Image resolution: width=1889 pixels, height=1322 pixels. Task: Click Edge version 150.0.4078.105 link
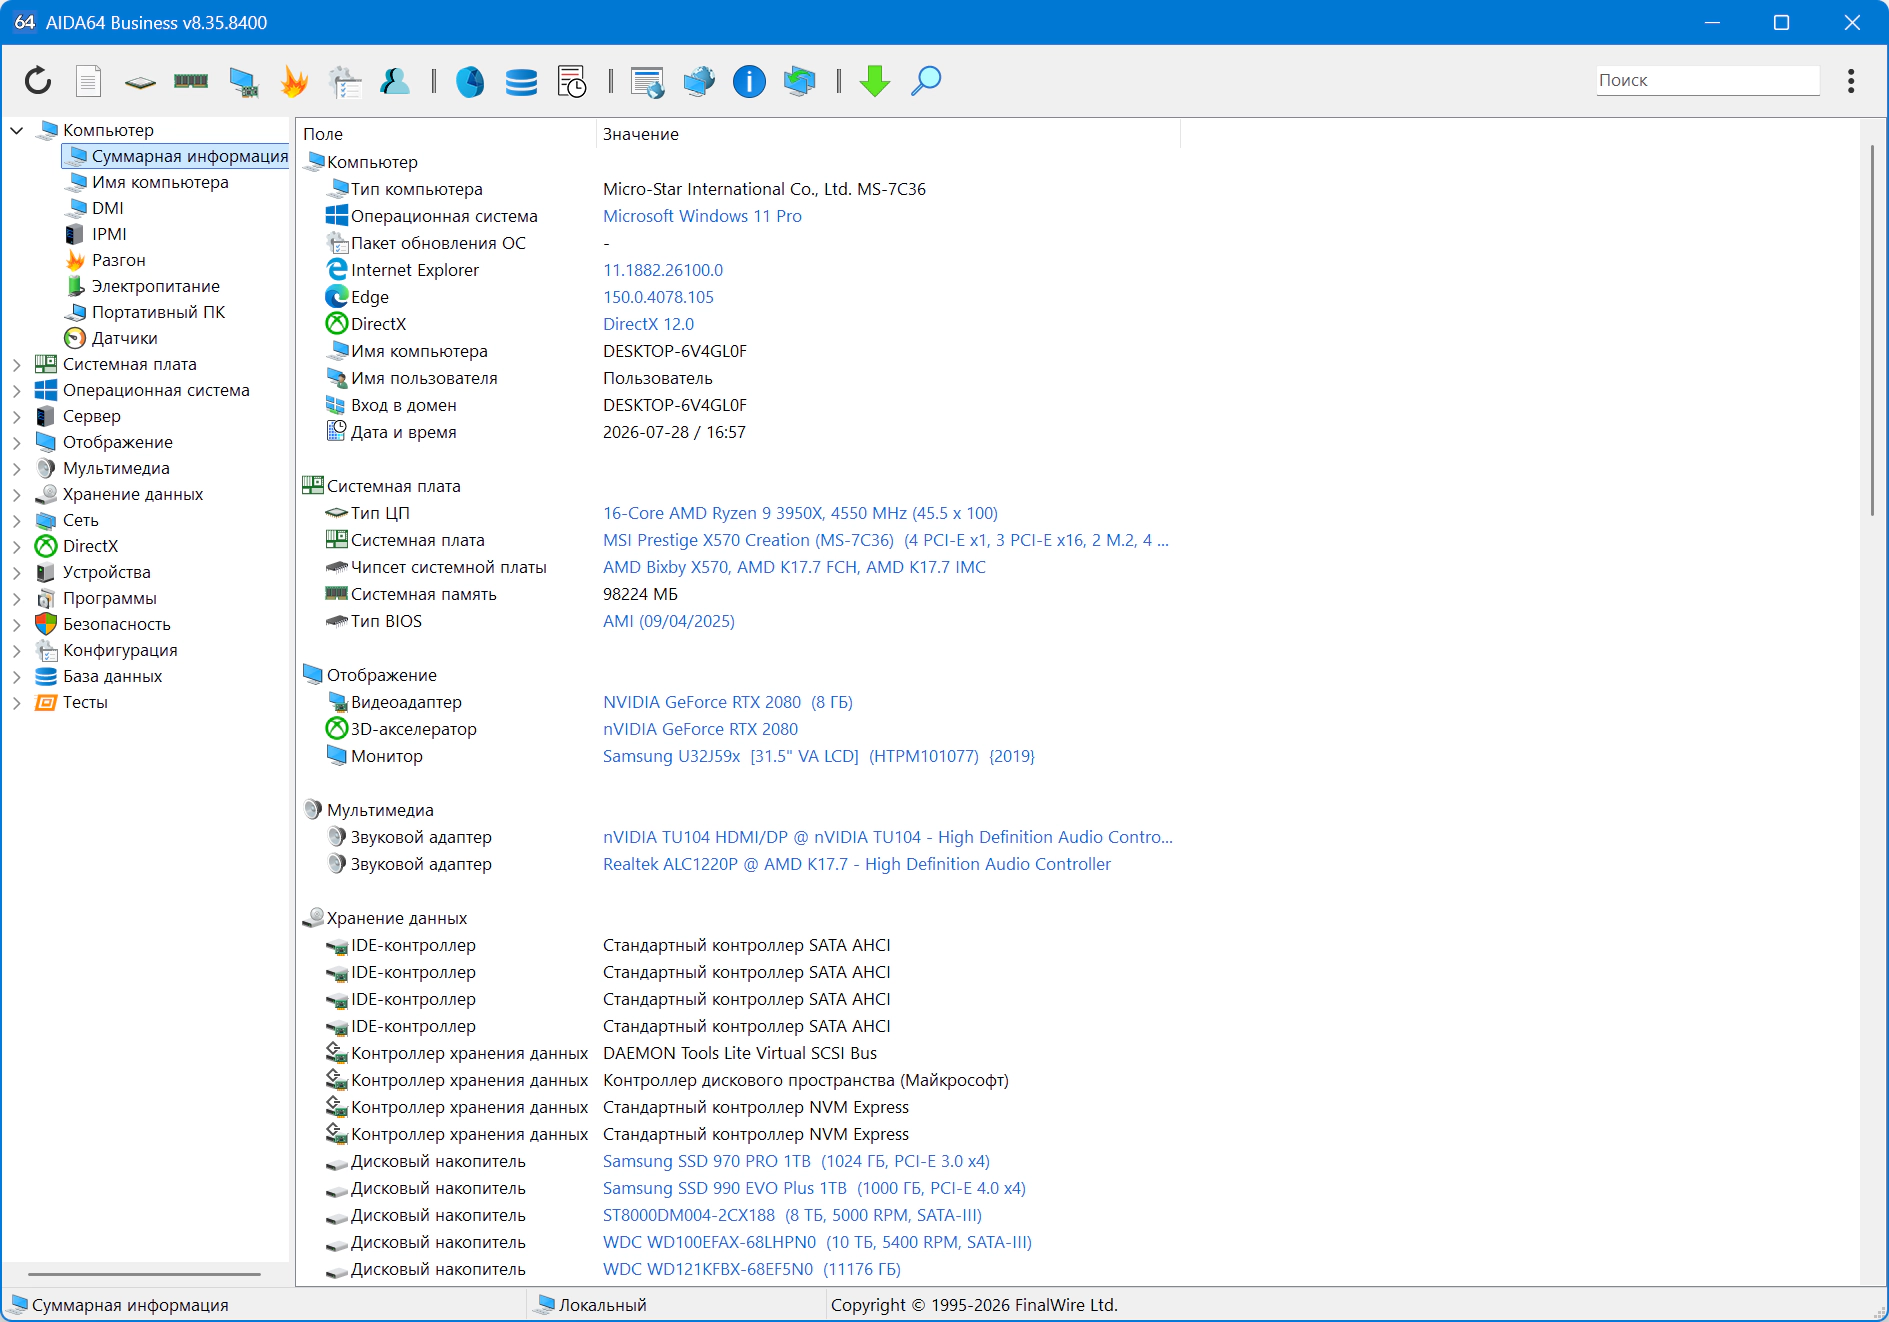(658, 297)
